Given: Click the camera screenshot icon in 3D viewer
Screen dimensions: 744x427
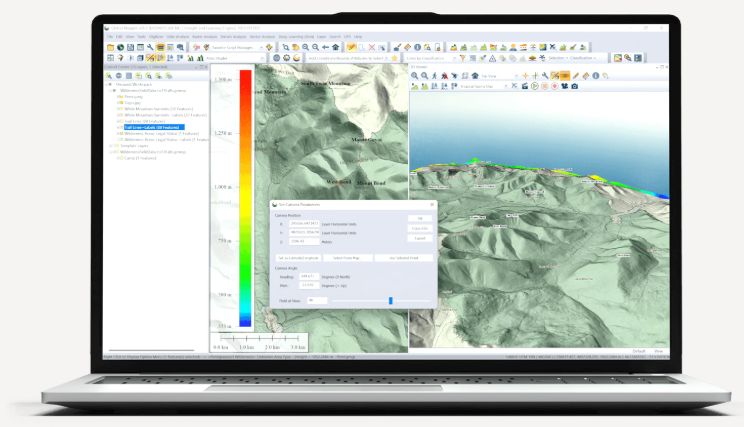Looking at the screenshot, I should click(x=574, y=87).
